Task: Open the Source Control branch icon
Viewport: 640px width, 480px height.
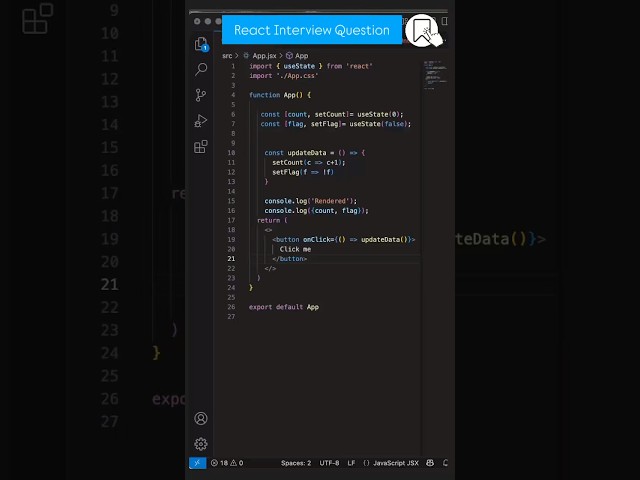Action: 200,95
